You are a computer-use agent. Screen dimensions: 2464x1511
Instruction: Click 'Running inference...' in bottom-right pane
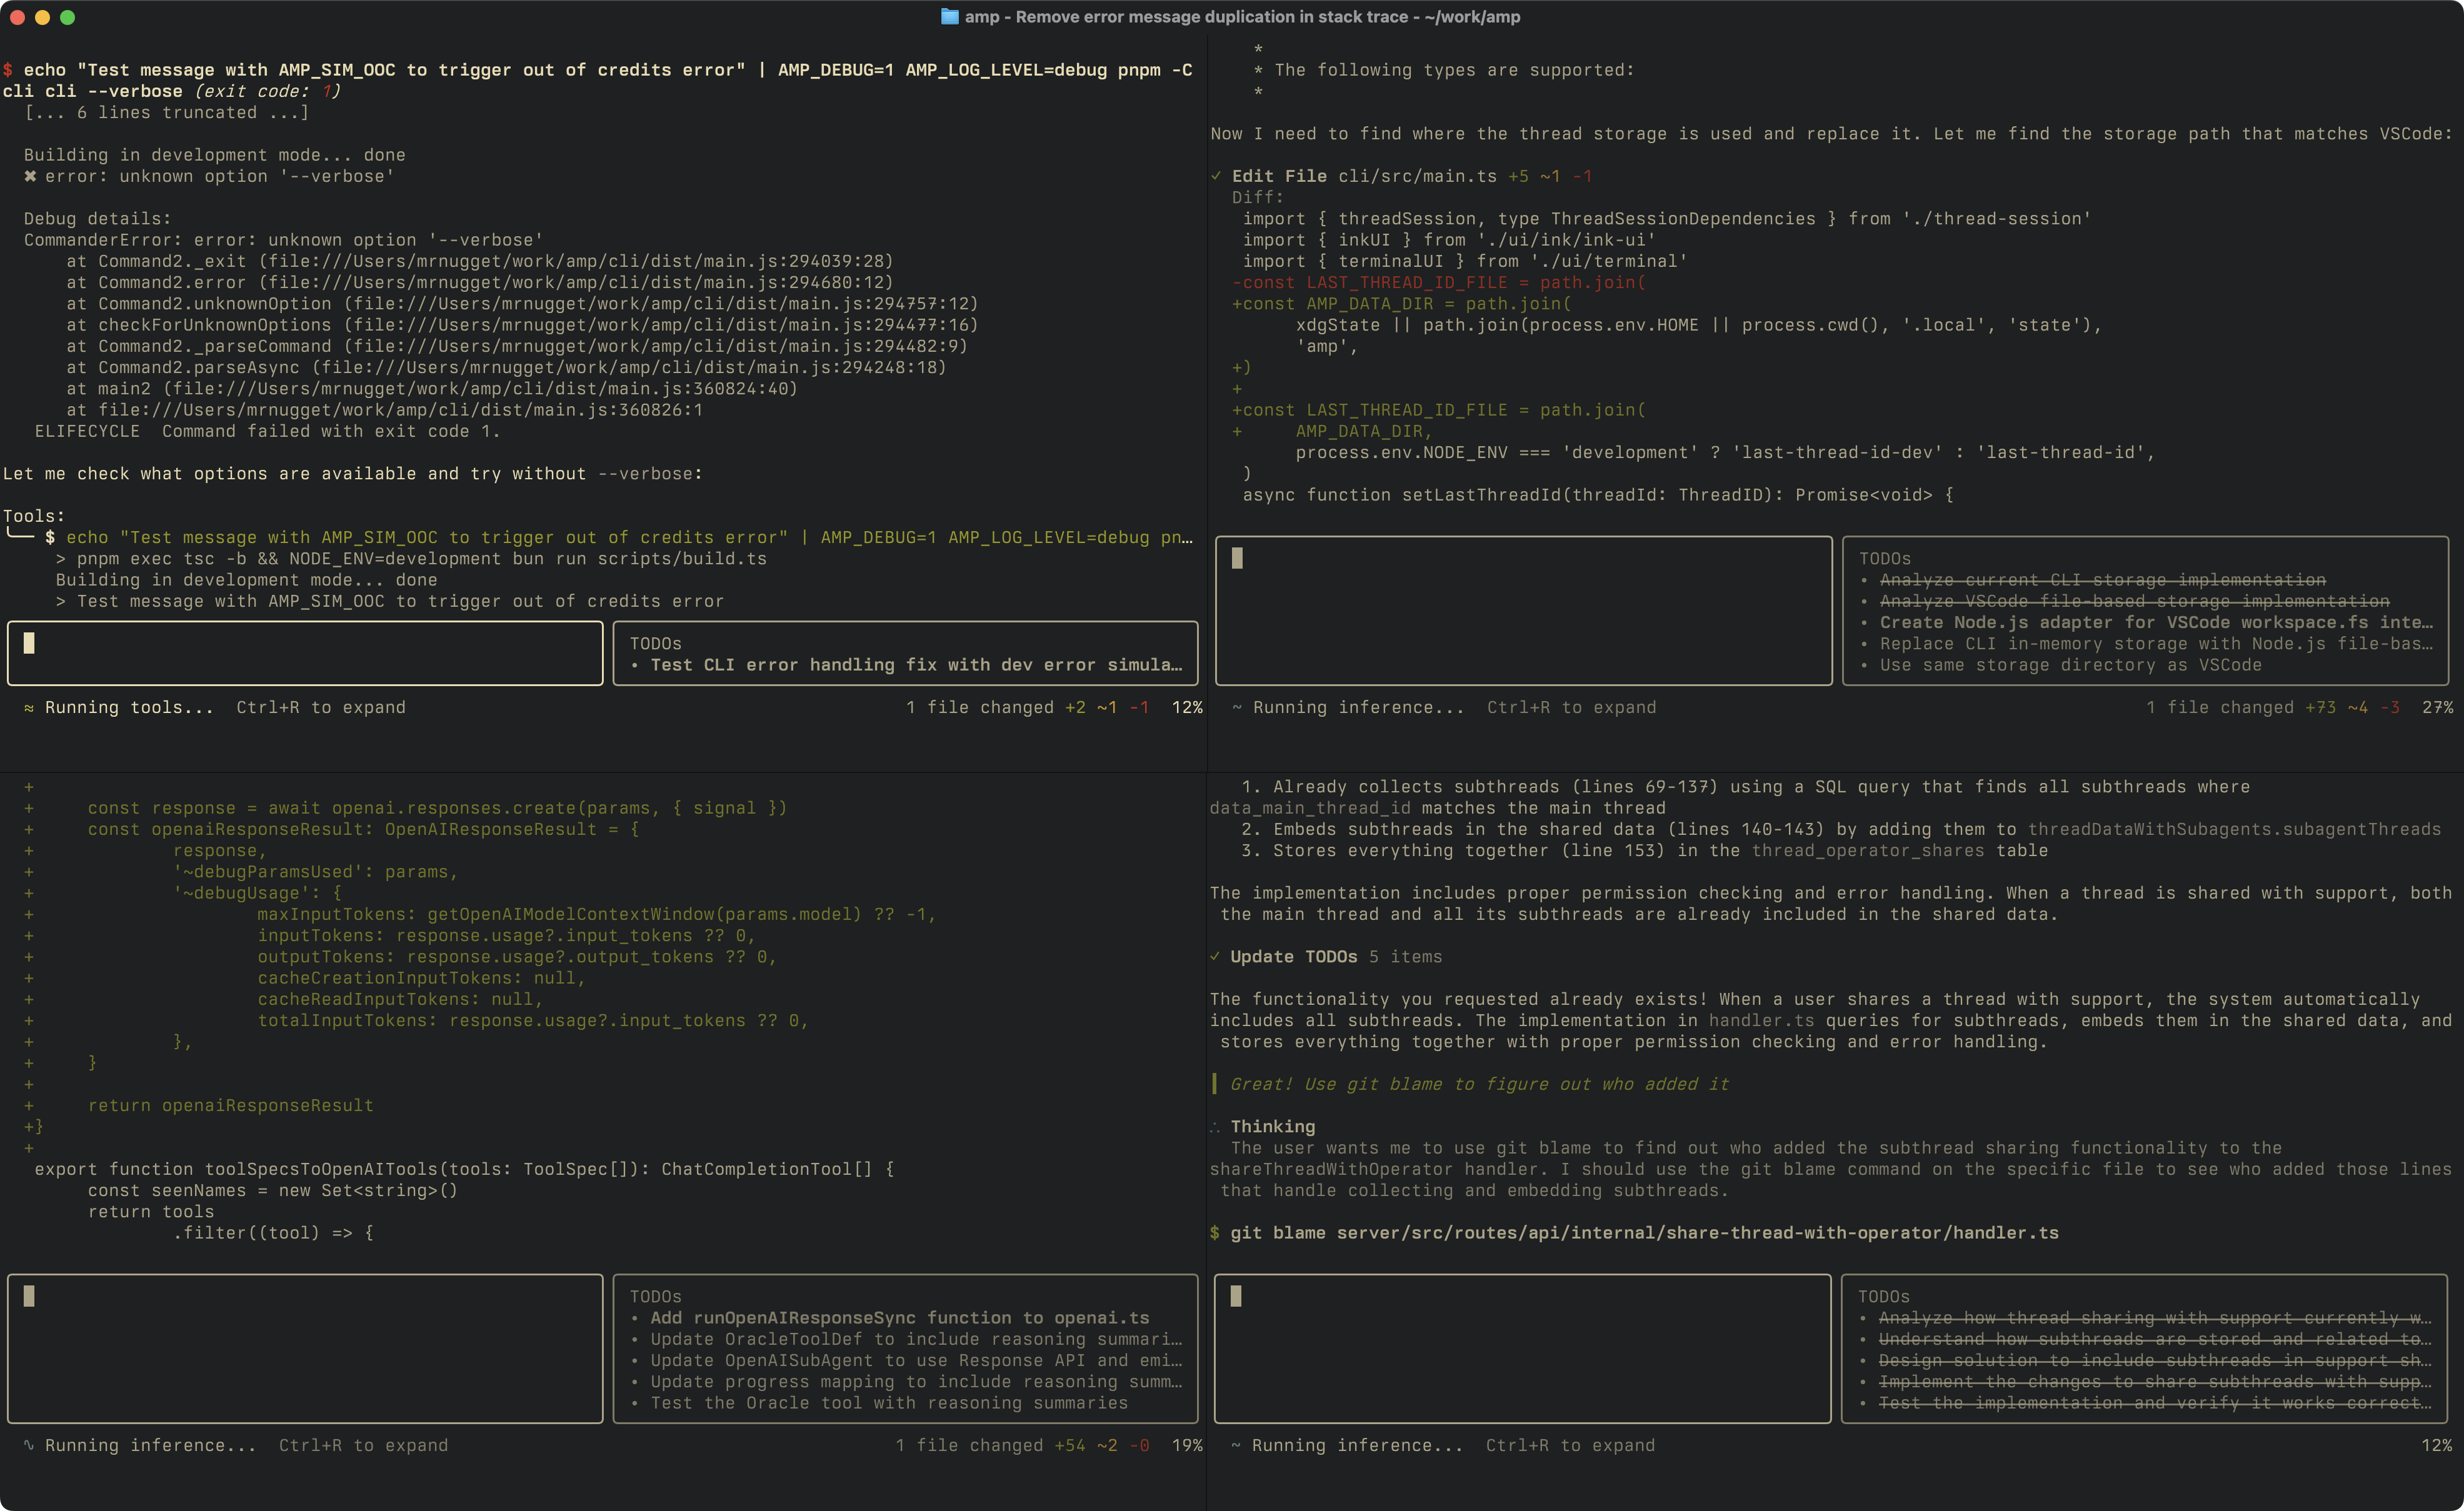1357,1445
